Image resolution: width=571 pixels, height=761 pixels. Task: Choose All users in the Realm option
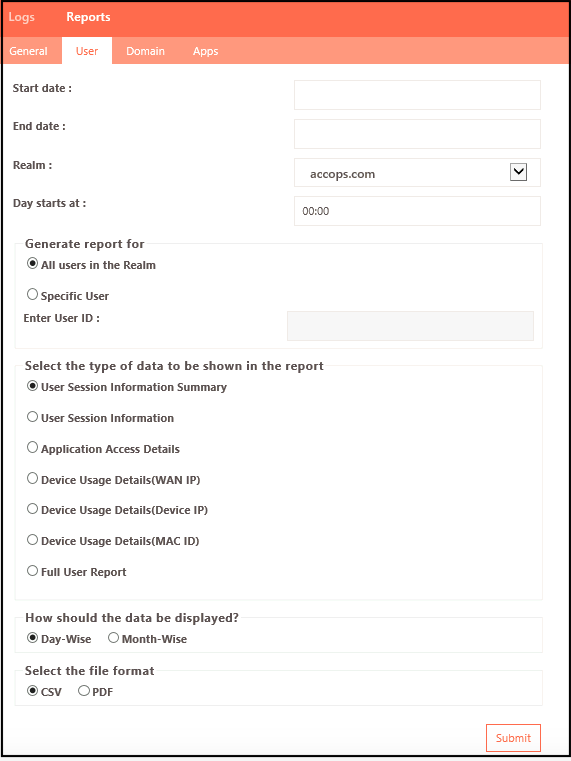tap(33, 264)
